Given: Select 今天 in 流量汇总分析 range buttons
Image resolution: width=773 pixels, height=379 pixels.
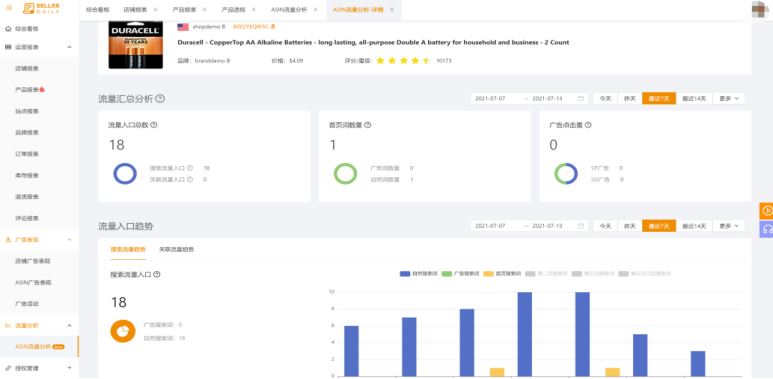Looking at the screenshot, I should click(x=605, y=99).
